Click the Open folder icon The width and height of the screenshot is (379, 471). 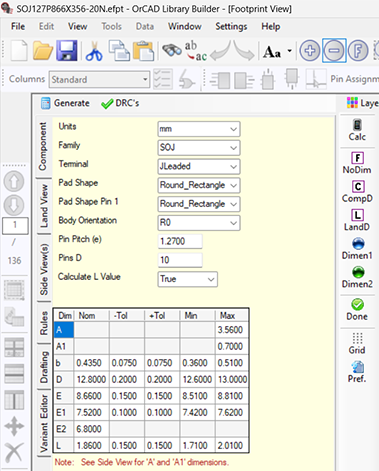[x=43, y=51]
